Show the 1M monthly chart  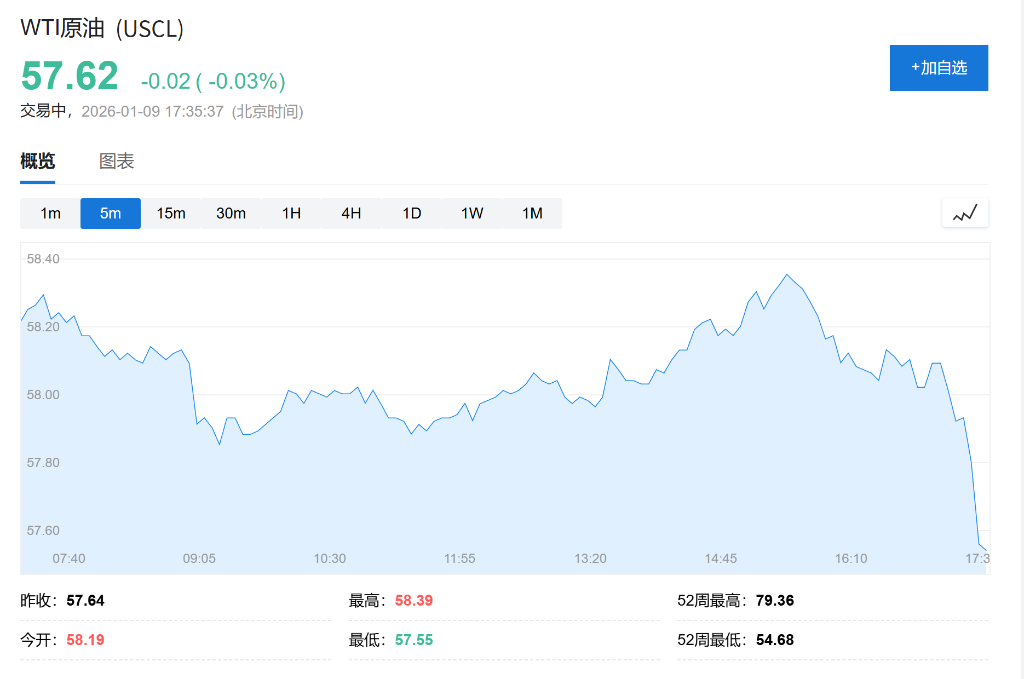pos(532,213)
